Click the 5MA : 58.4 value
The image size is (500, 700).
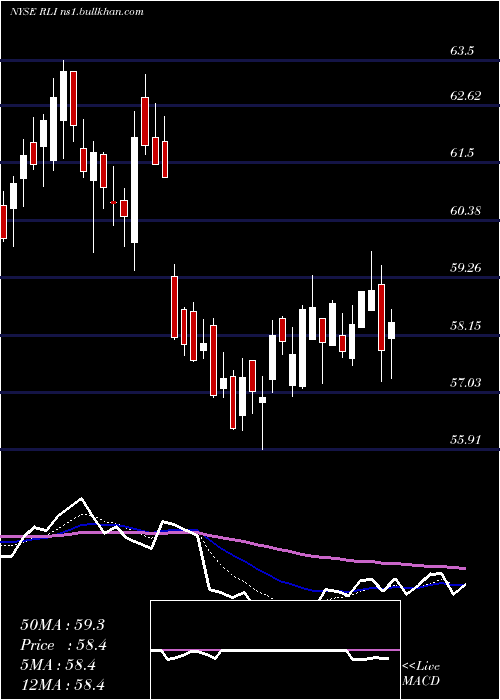tap(58, 665)
